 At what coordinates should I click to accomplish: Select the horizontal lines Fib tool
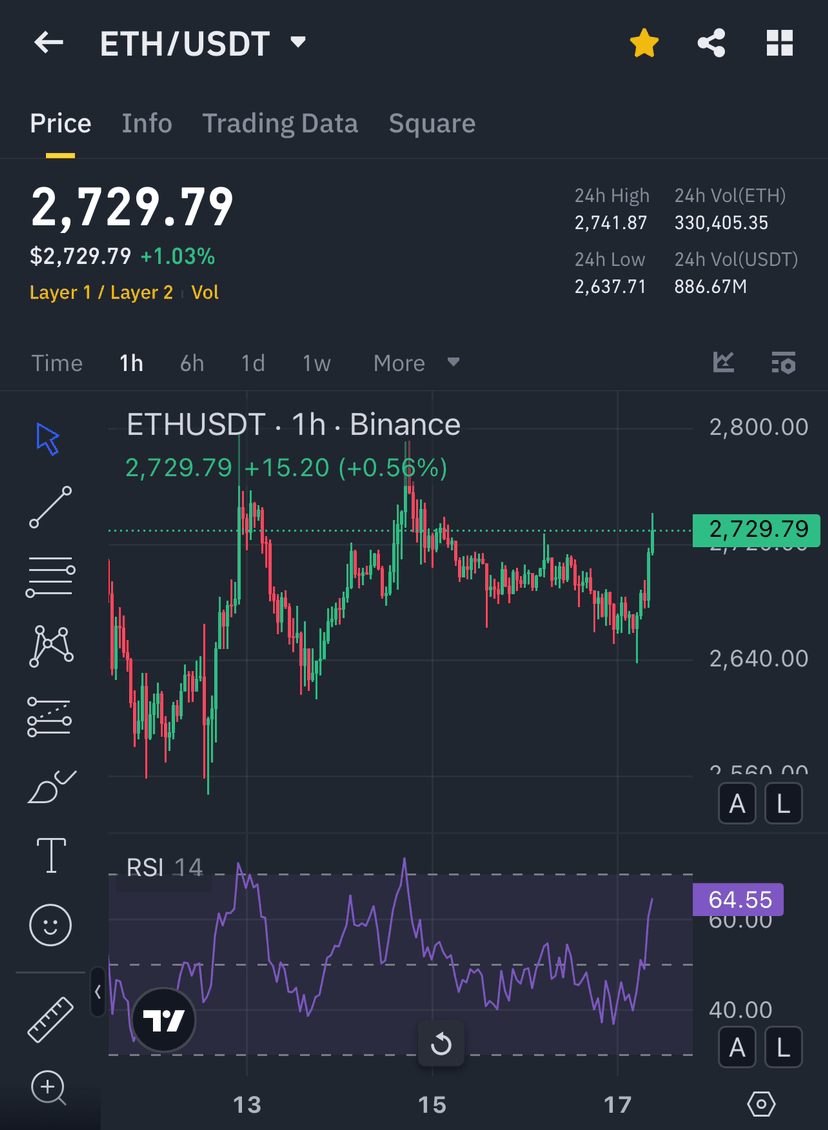50,577
